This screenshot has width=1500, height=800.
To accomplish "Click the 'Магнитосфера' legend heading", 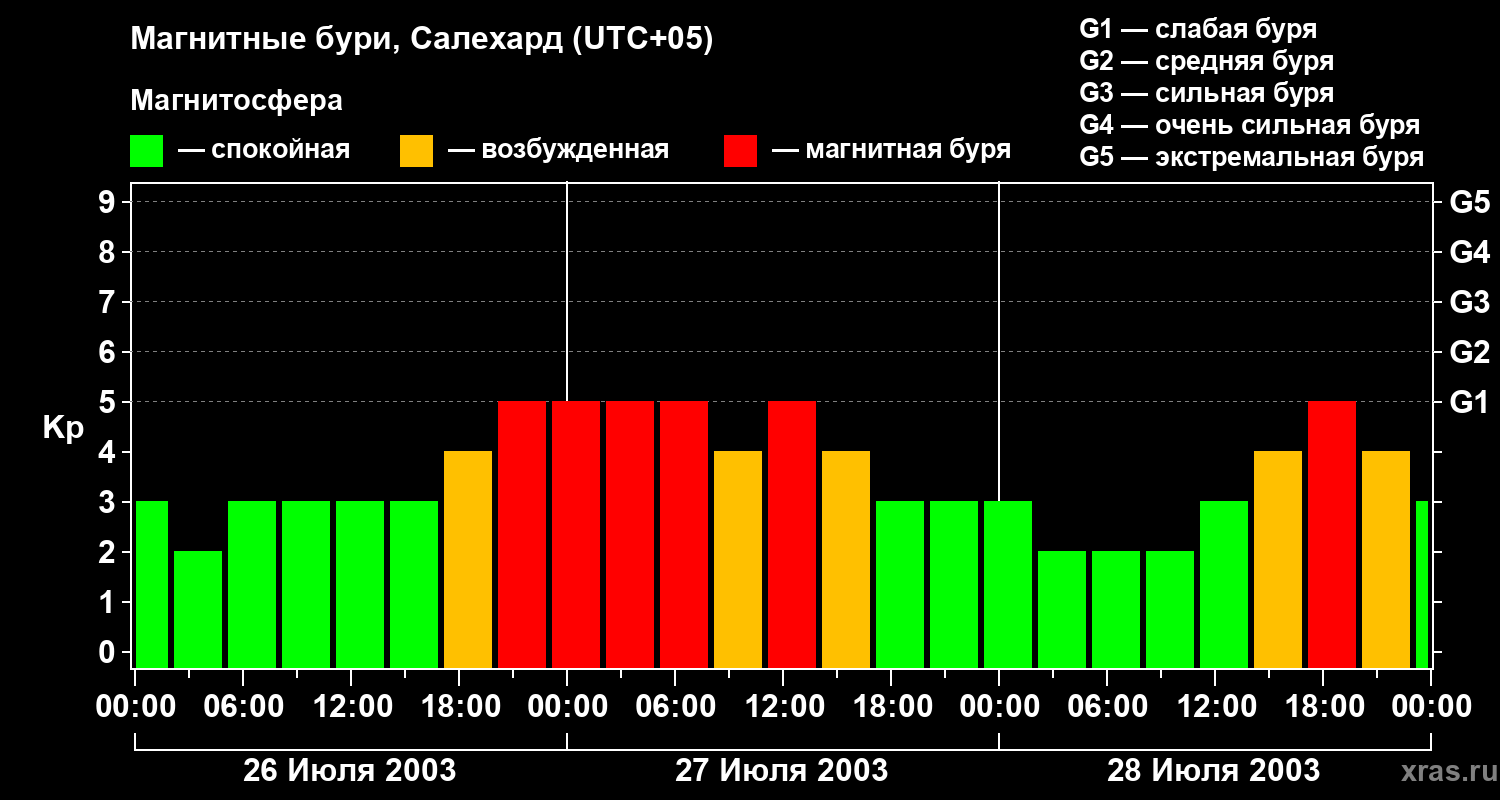I will 237,101.
